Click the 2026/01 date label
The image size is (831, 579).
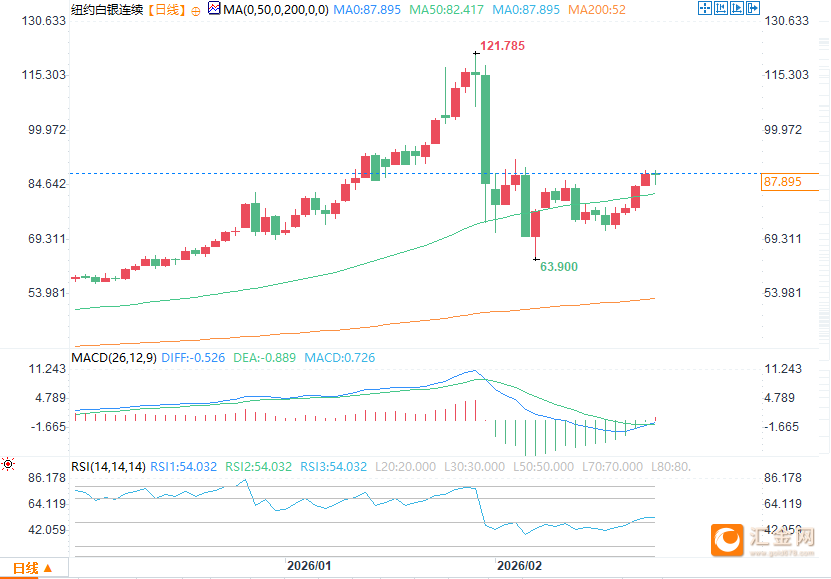(x=309, y=566)
